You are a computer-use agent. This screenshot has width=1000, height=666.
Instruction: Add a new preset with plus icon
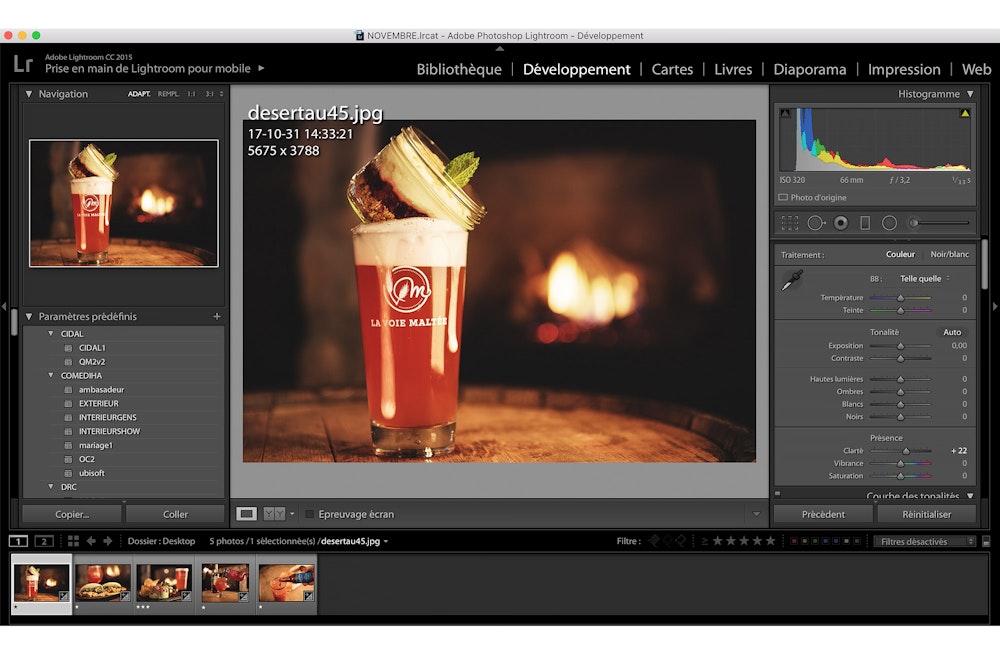tap(217, 316)
